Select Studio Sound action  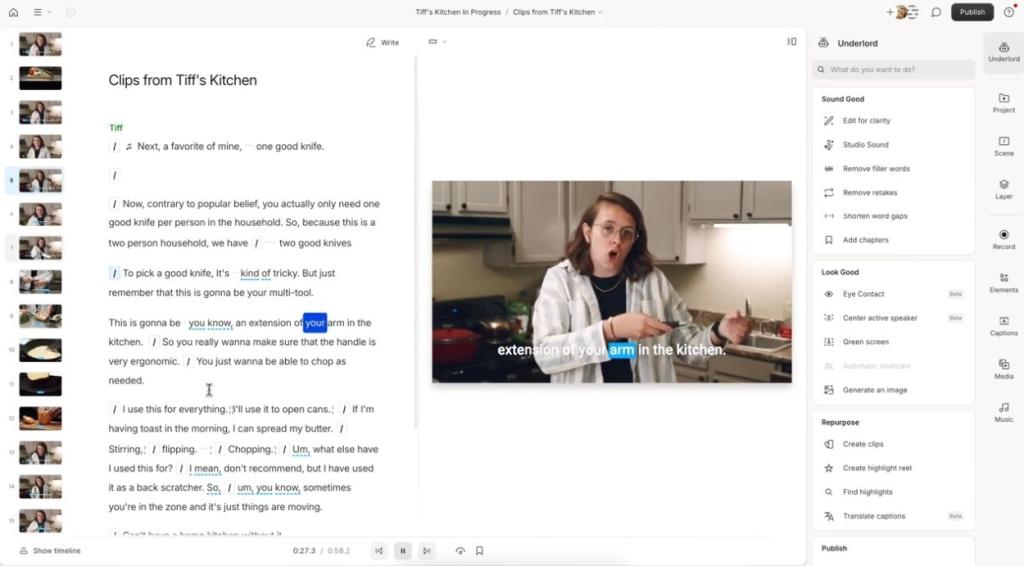click(x=865, y=145)
